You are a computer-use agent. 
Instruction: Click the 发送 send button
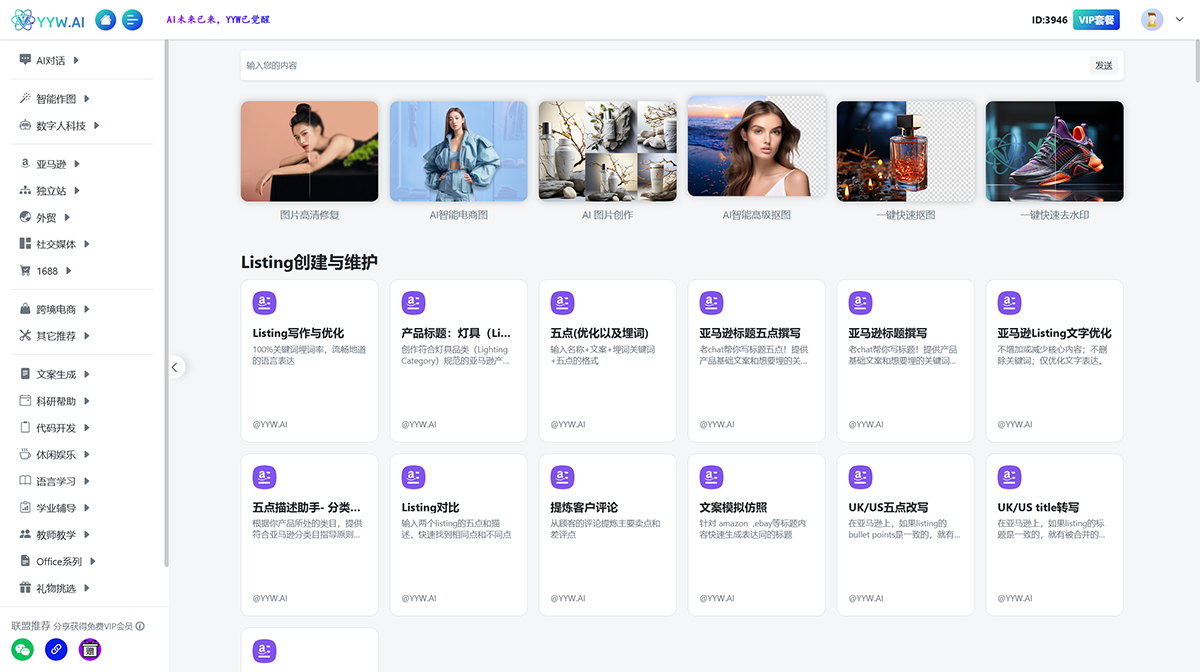[1103, 65]
